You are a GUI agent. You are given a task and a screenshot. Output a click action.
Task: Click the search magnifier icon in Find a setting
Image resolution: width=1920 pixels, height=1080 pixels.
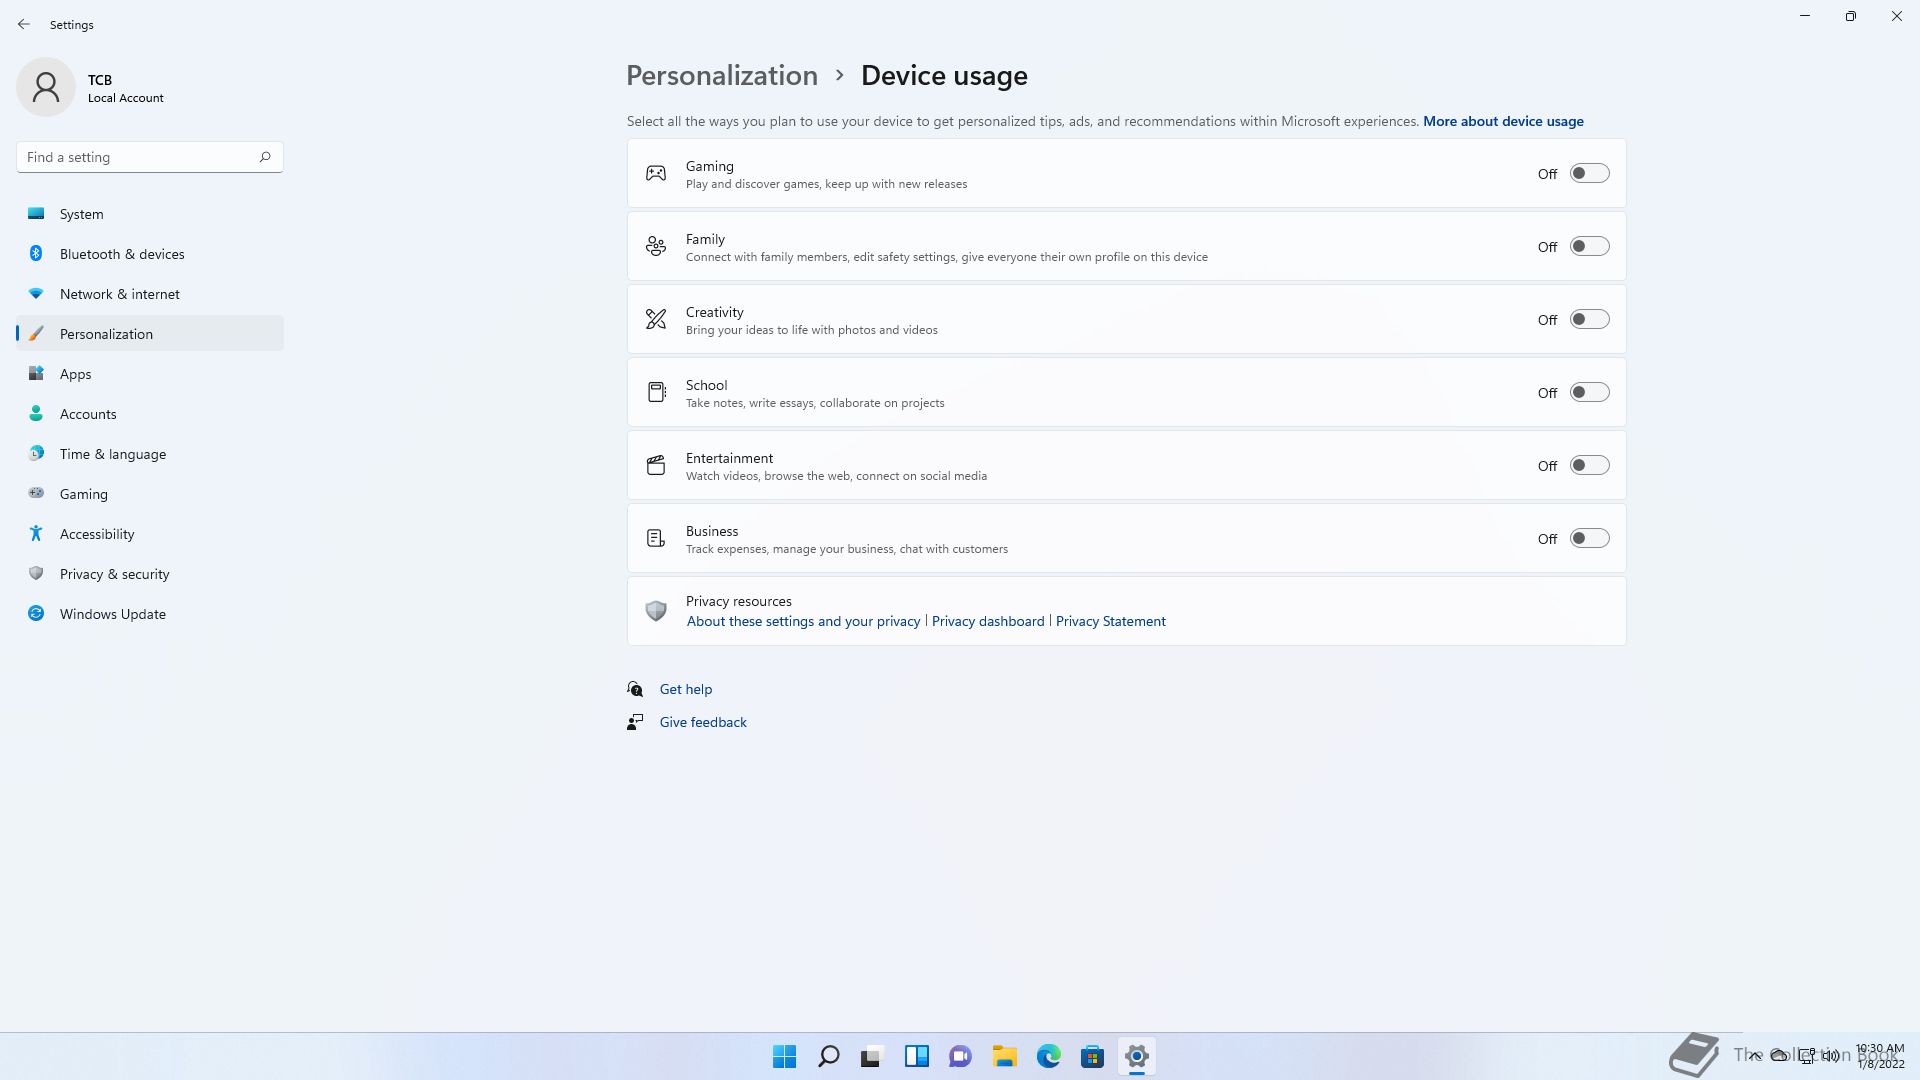265,157
